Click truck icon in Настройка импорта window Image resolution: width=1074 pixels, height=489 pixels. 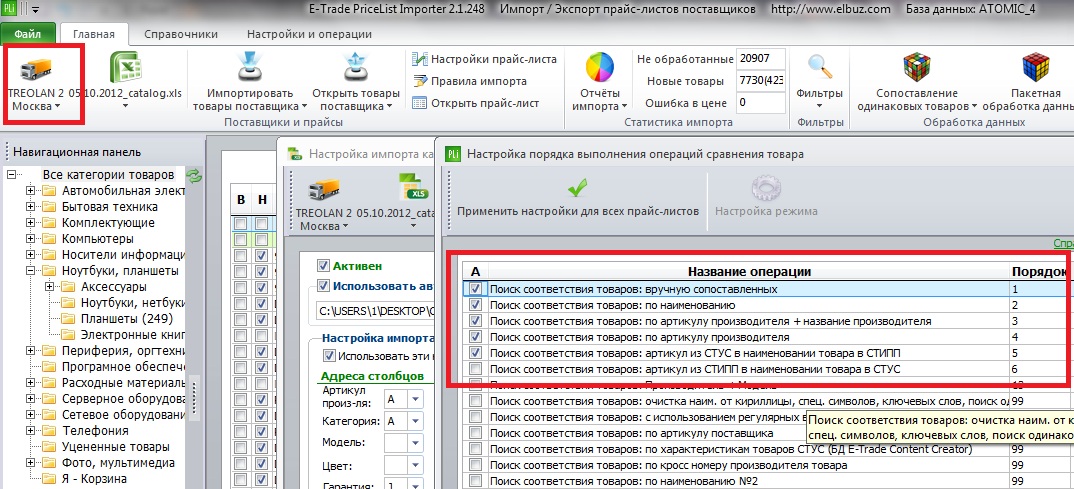point(324,190)
